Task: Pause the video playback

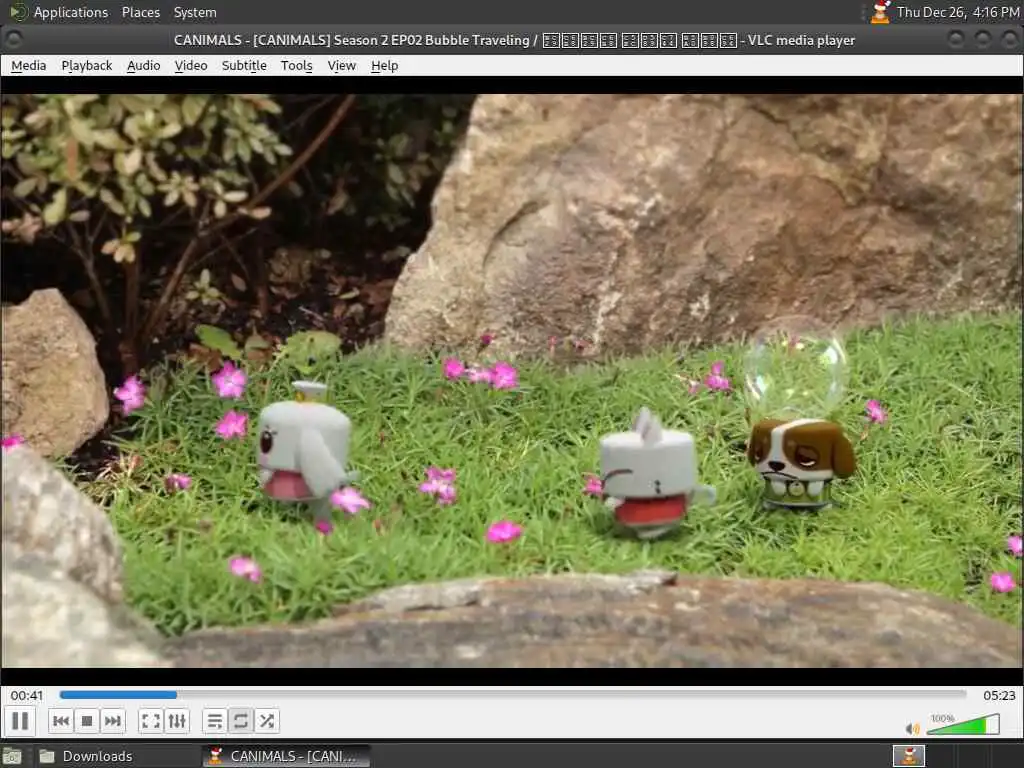Action: coord(20,721)
